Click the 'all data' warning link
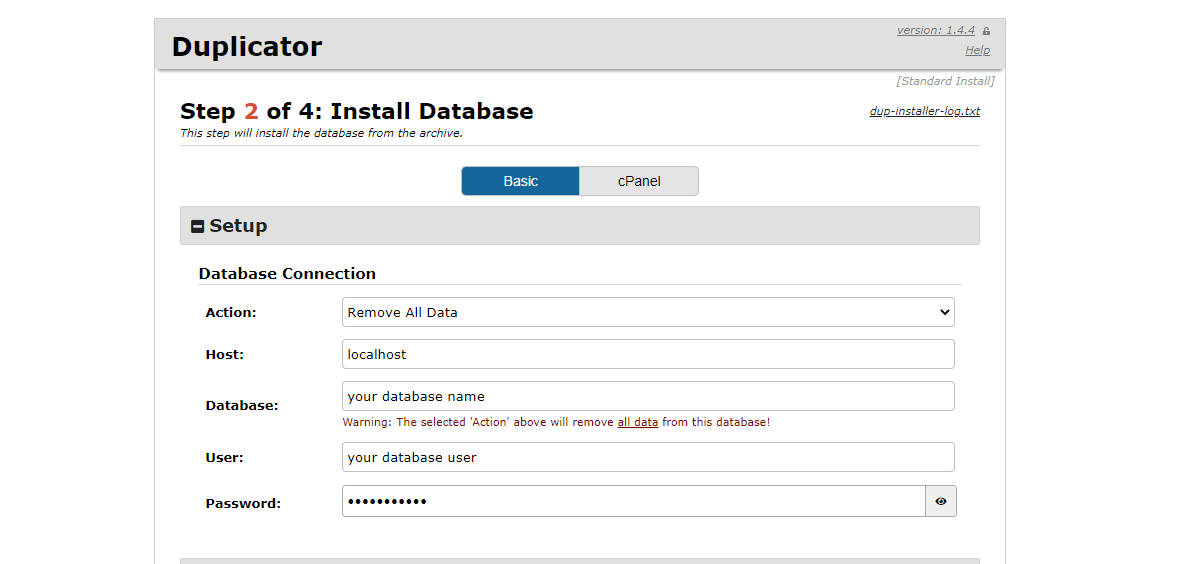Viewport: 1189px width, 564px height. coord(638,421)
